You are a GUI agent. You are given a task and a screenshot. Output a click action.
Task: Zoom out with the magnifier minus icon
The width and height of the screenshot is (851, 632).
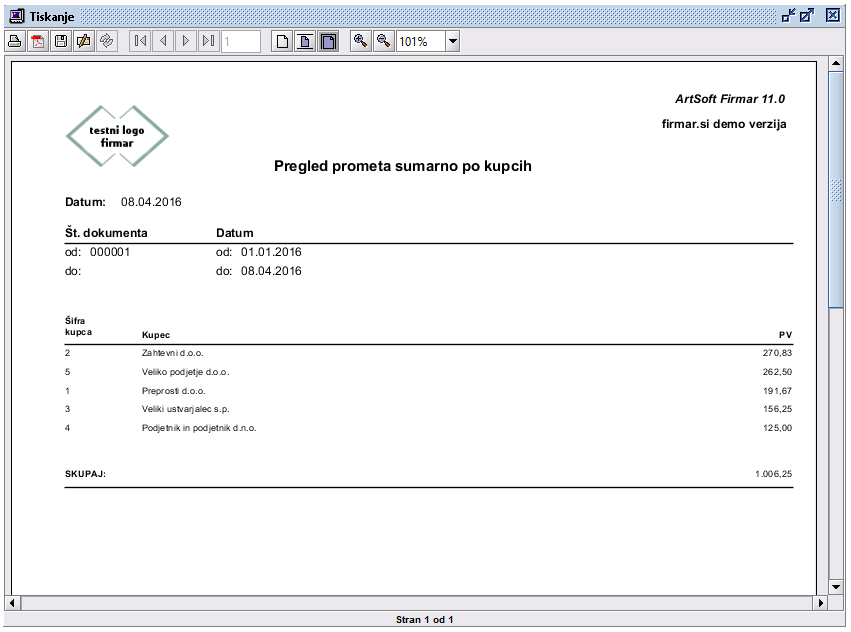(x=383, y=41)
